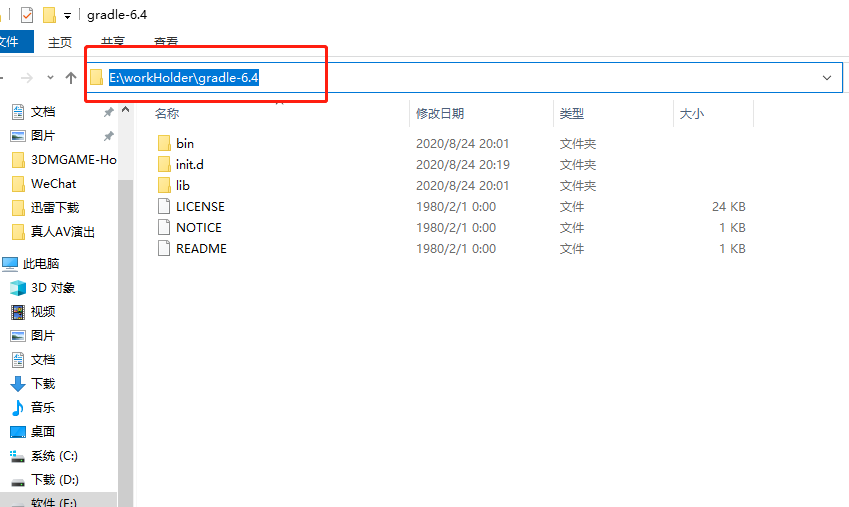Open 系统 (C:) drive
The image size is (849, 507).
54,456
